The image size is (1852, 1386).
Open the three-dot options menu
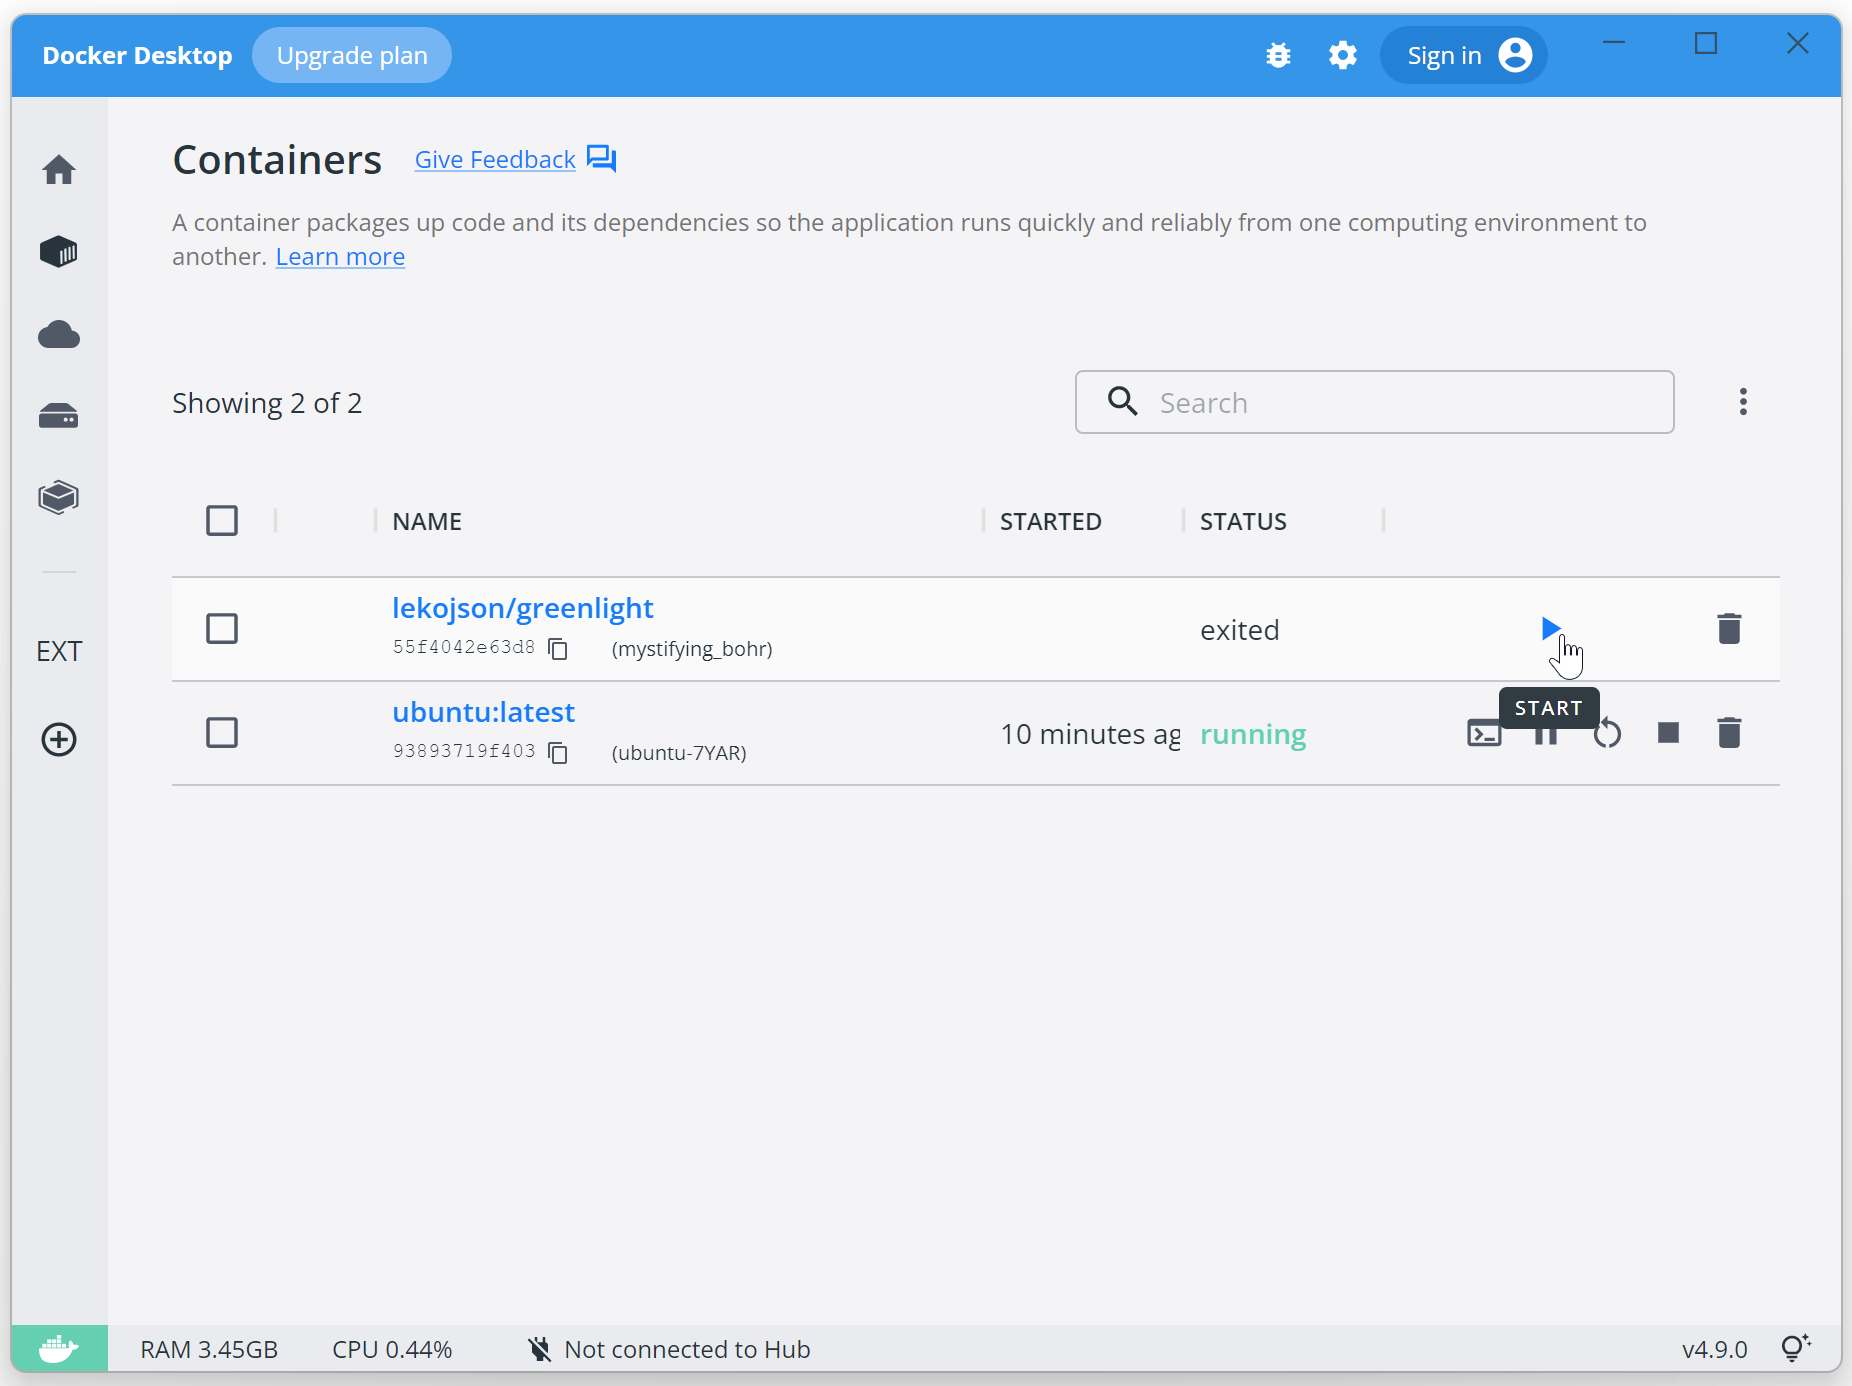(1743, 402)
